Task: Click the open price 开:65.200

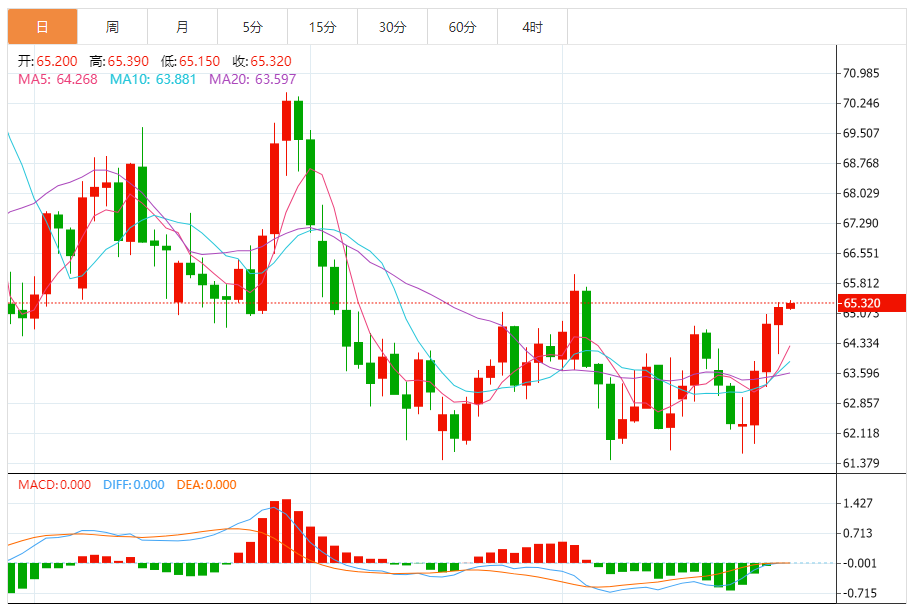Action: [48, 61]
